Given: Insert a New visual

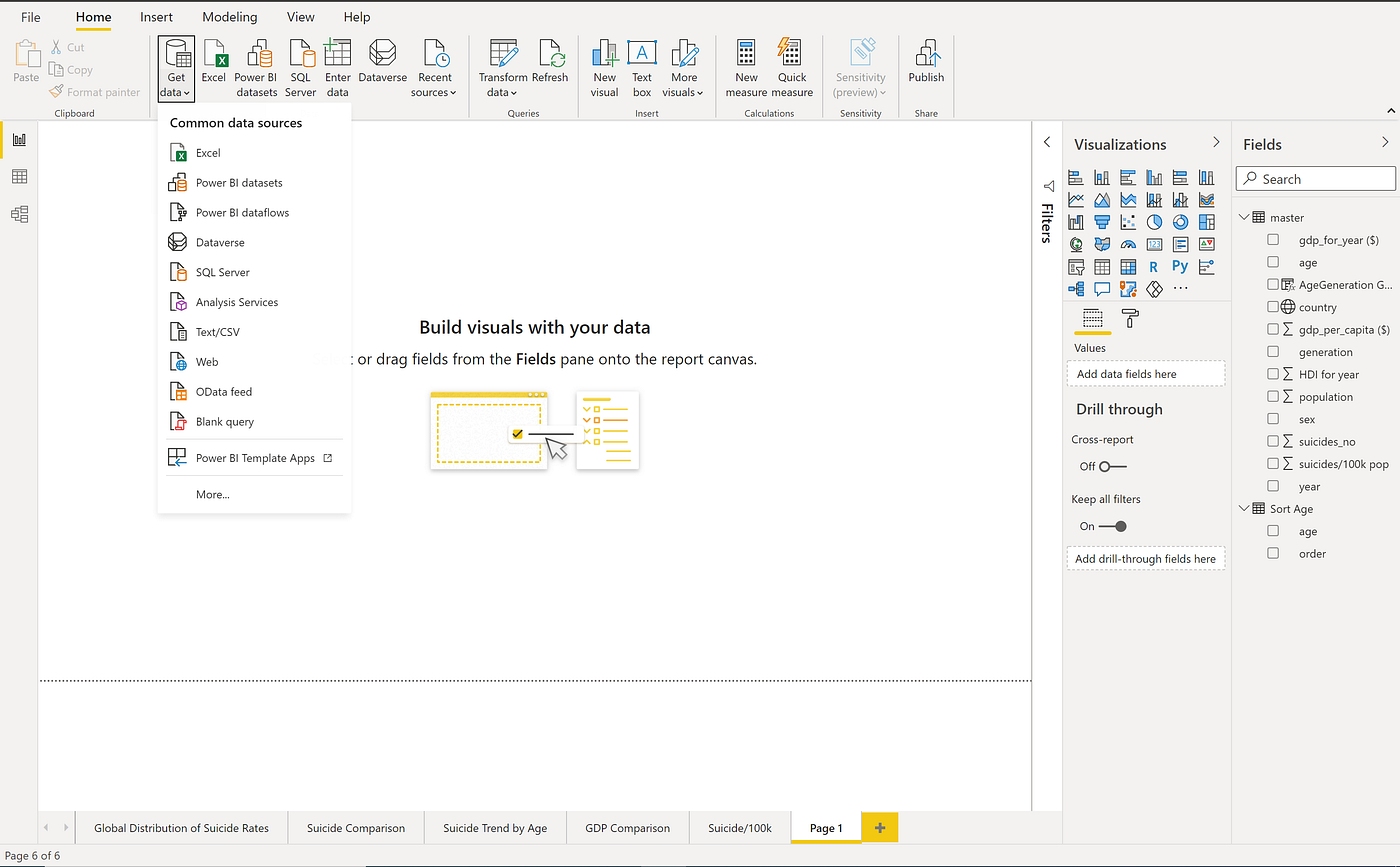Looking at the screenshot, I should point(605,67).
